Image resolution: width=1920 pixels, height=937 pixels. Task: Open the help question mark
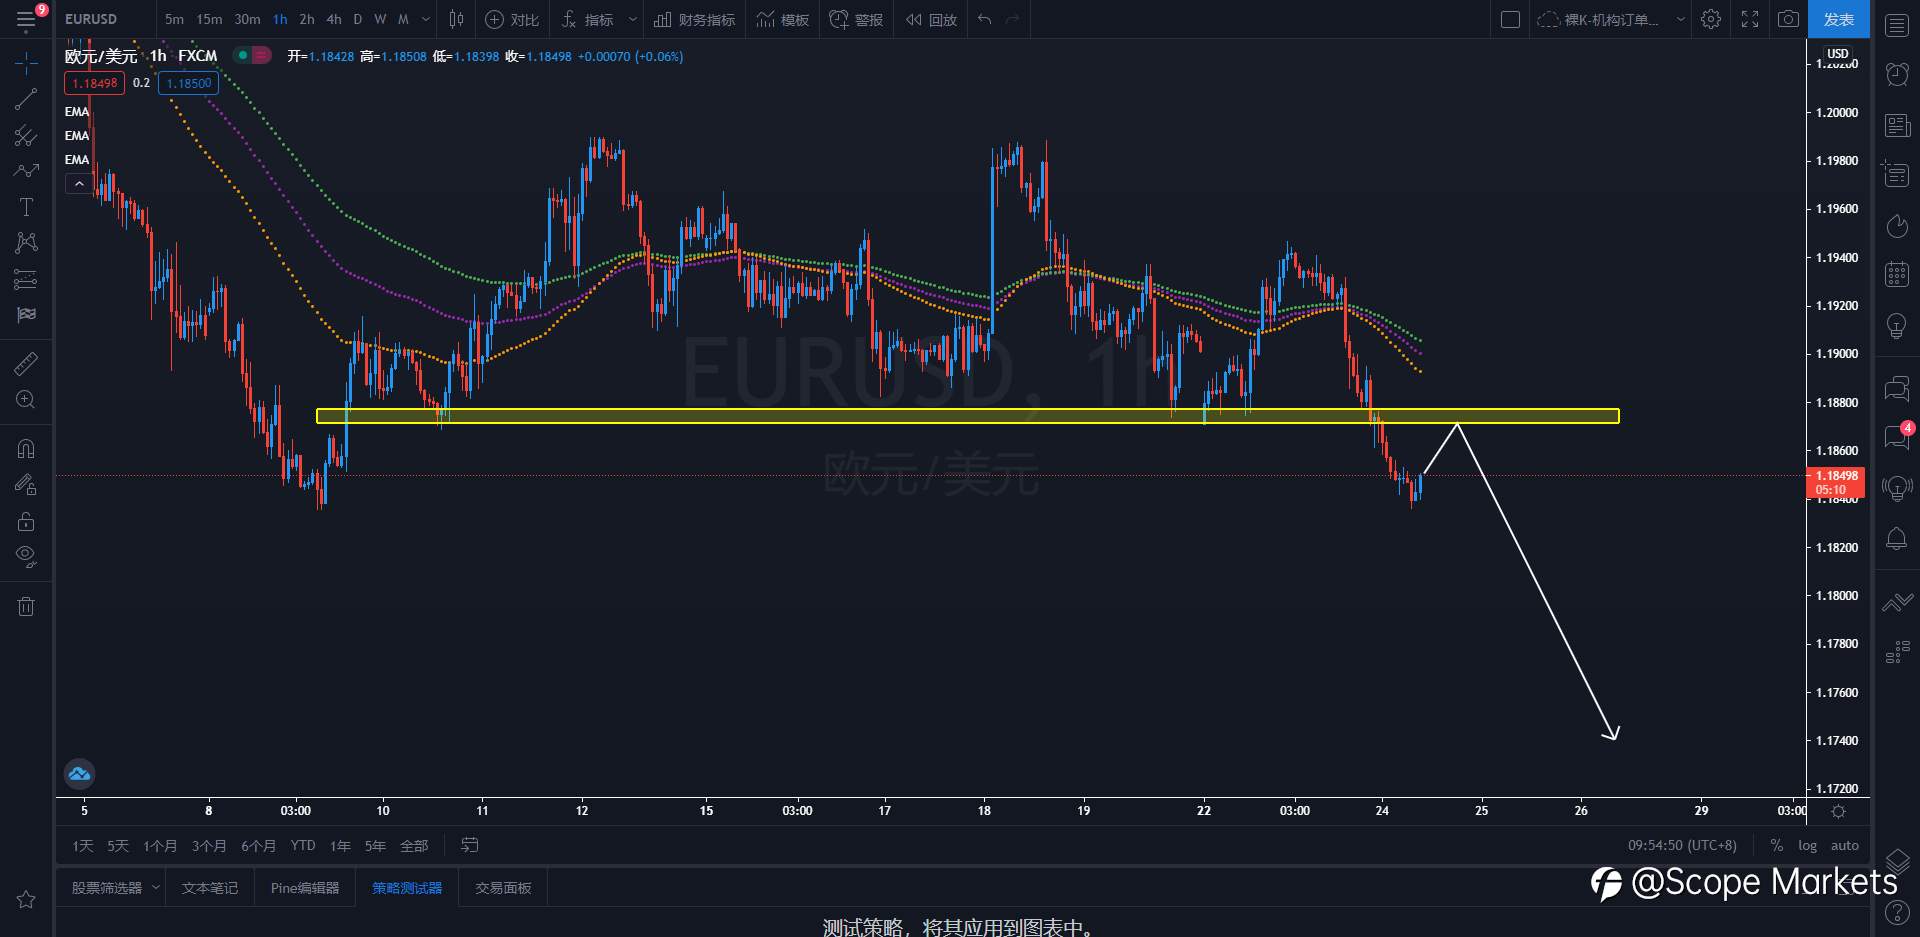pyautogui.click(x=1897, y=912)
